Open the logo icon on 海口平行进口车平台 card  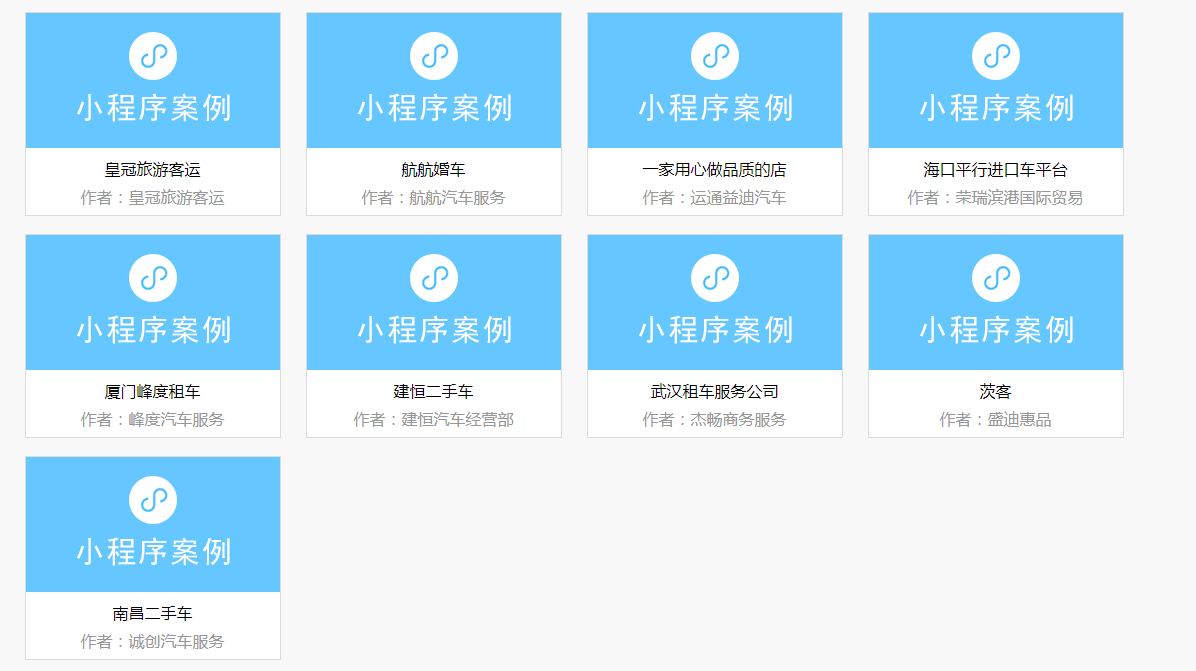click(x=996, y=56)
